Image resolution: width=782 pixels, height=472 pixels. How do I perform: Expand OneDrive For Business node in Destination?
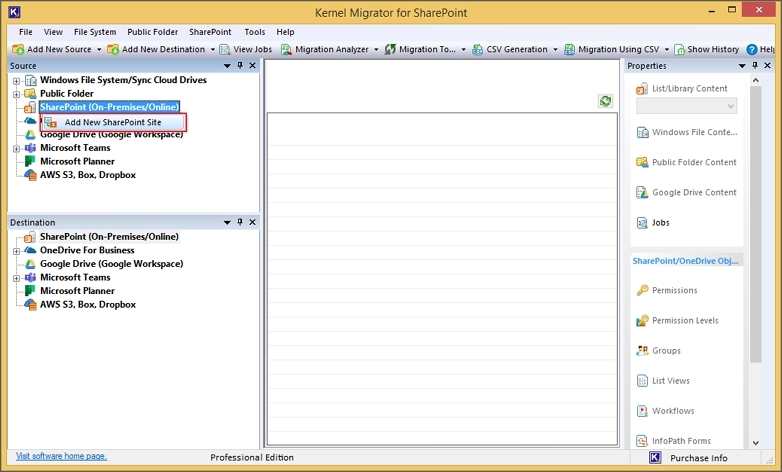tap(16, 251)
